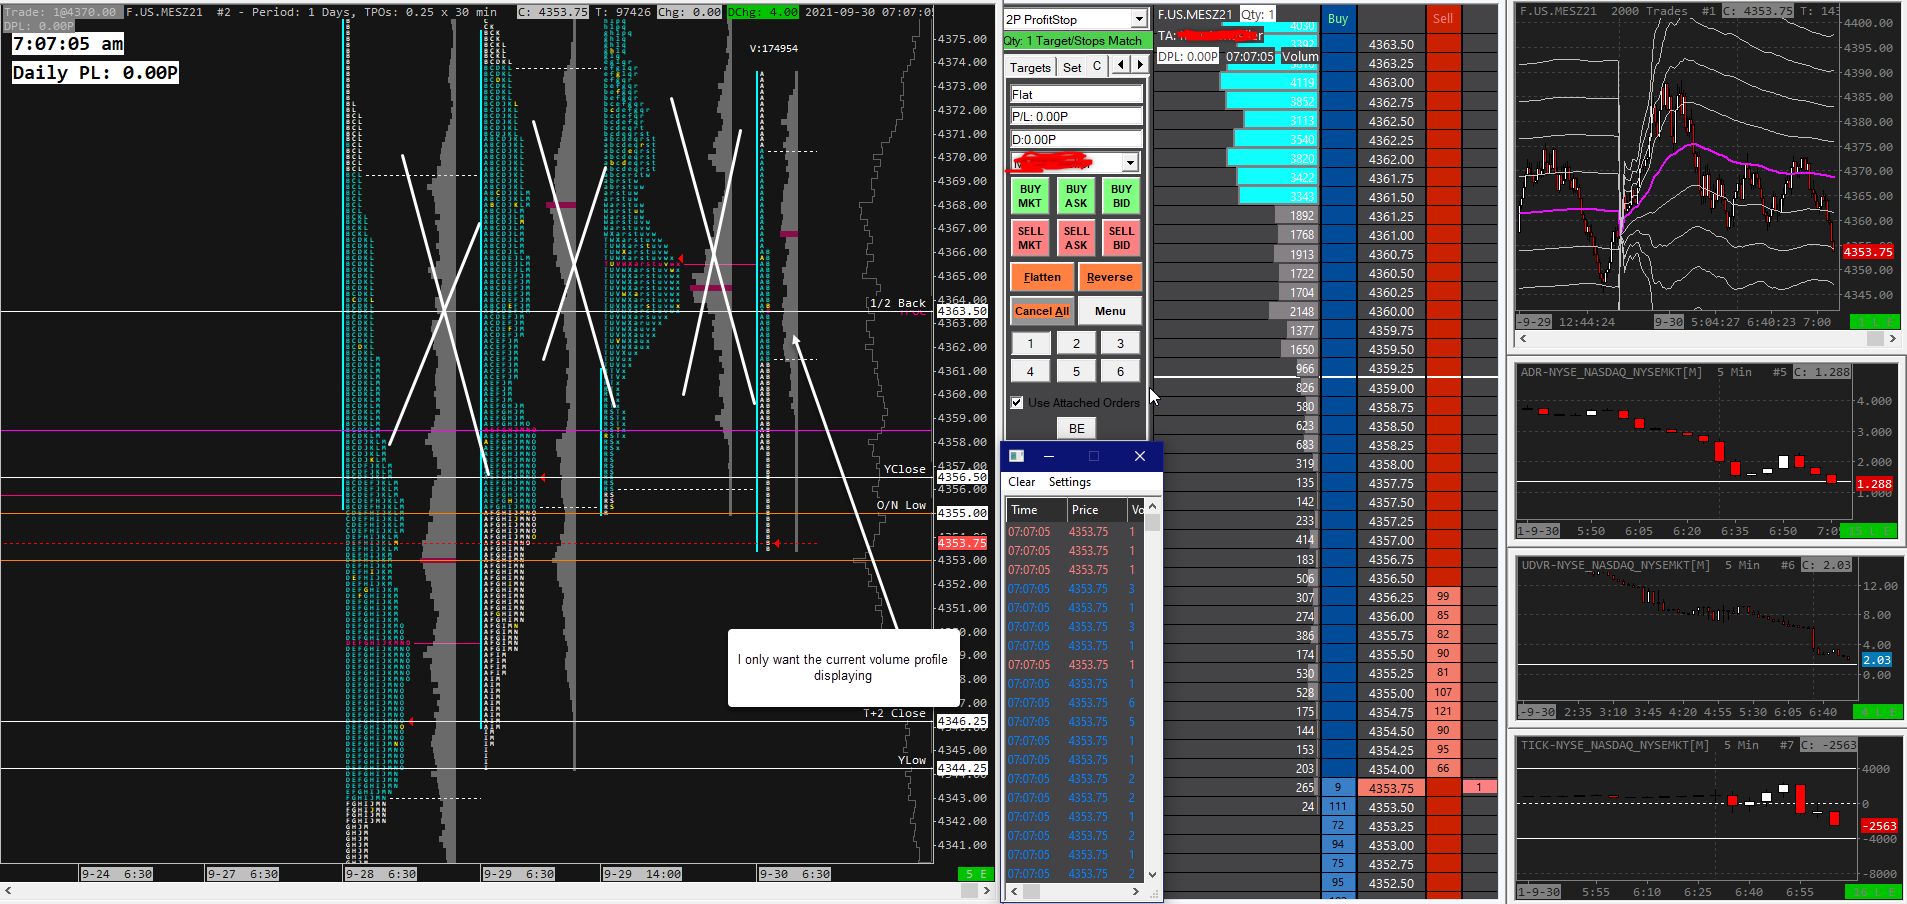This screenshot has width=1907, height=904.
Task: Click the Buy cell at price 4352.75
Action: [x=1338, y=864]
